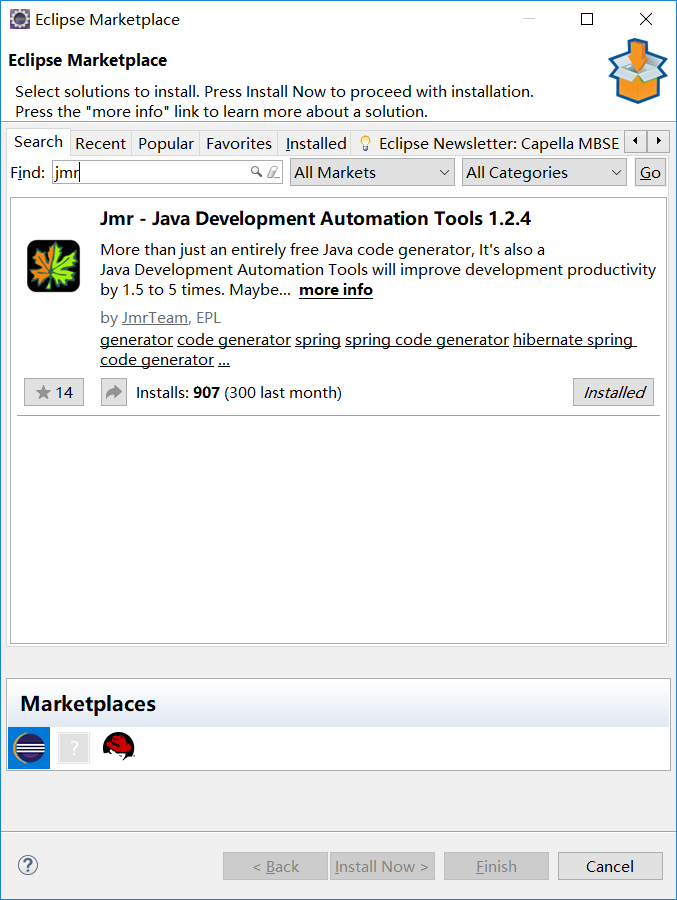677x900 pixels.
Task: Open the All Markets dropdown
Action: [372, 172]
